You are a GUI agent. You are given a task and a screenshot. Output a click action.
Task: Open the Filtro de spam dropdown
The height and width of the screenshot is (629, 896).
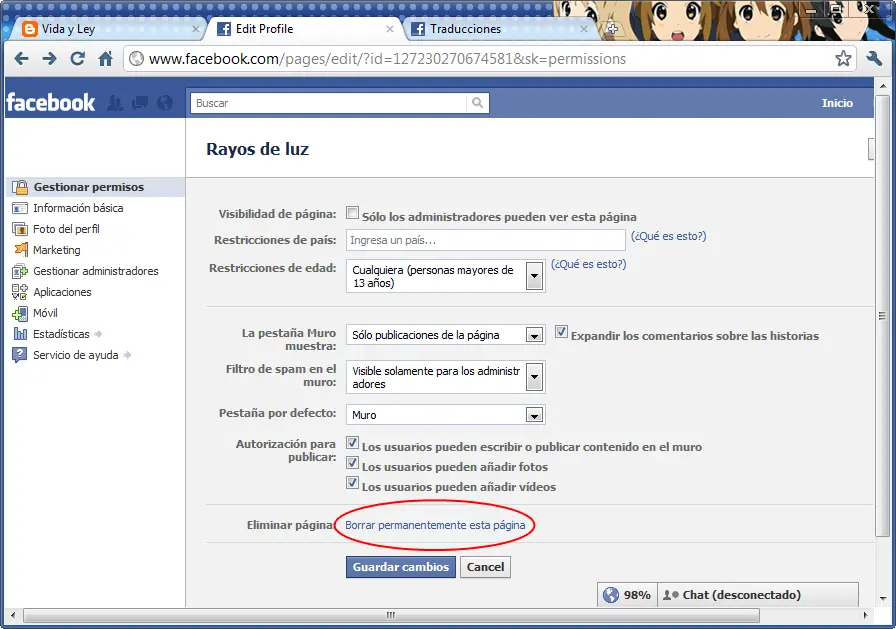click(446, 377)
